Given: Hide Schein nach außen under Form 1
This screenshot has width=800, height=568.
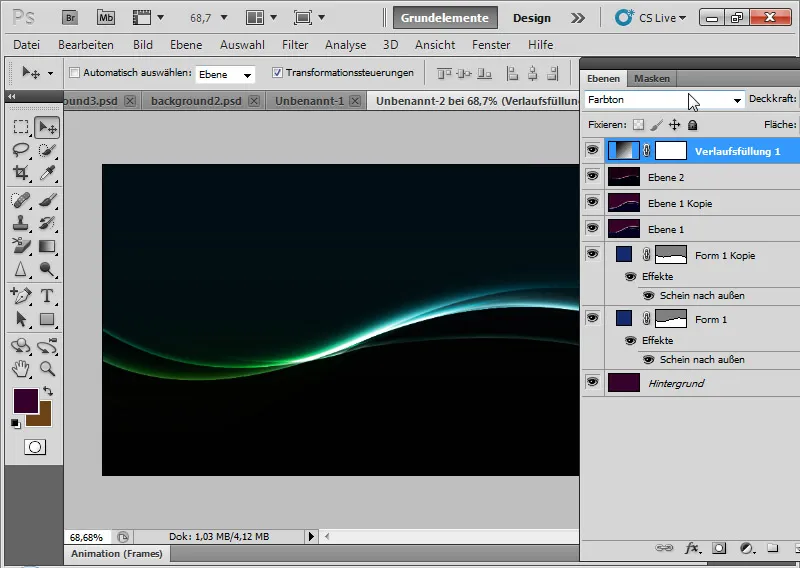Looking at the screenshot, I should pyautogui.click(x=648, y=360).
